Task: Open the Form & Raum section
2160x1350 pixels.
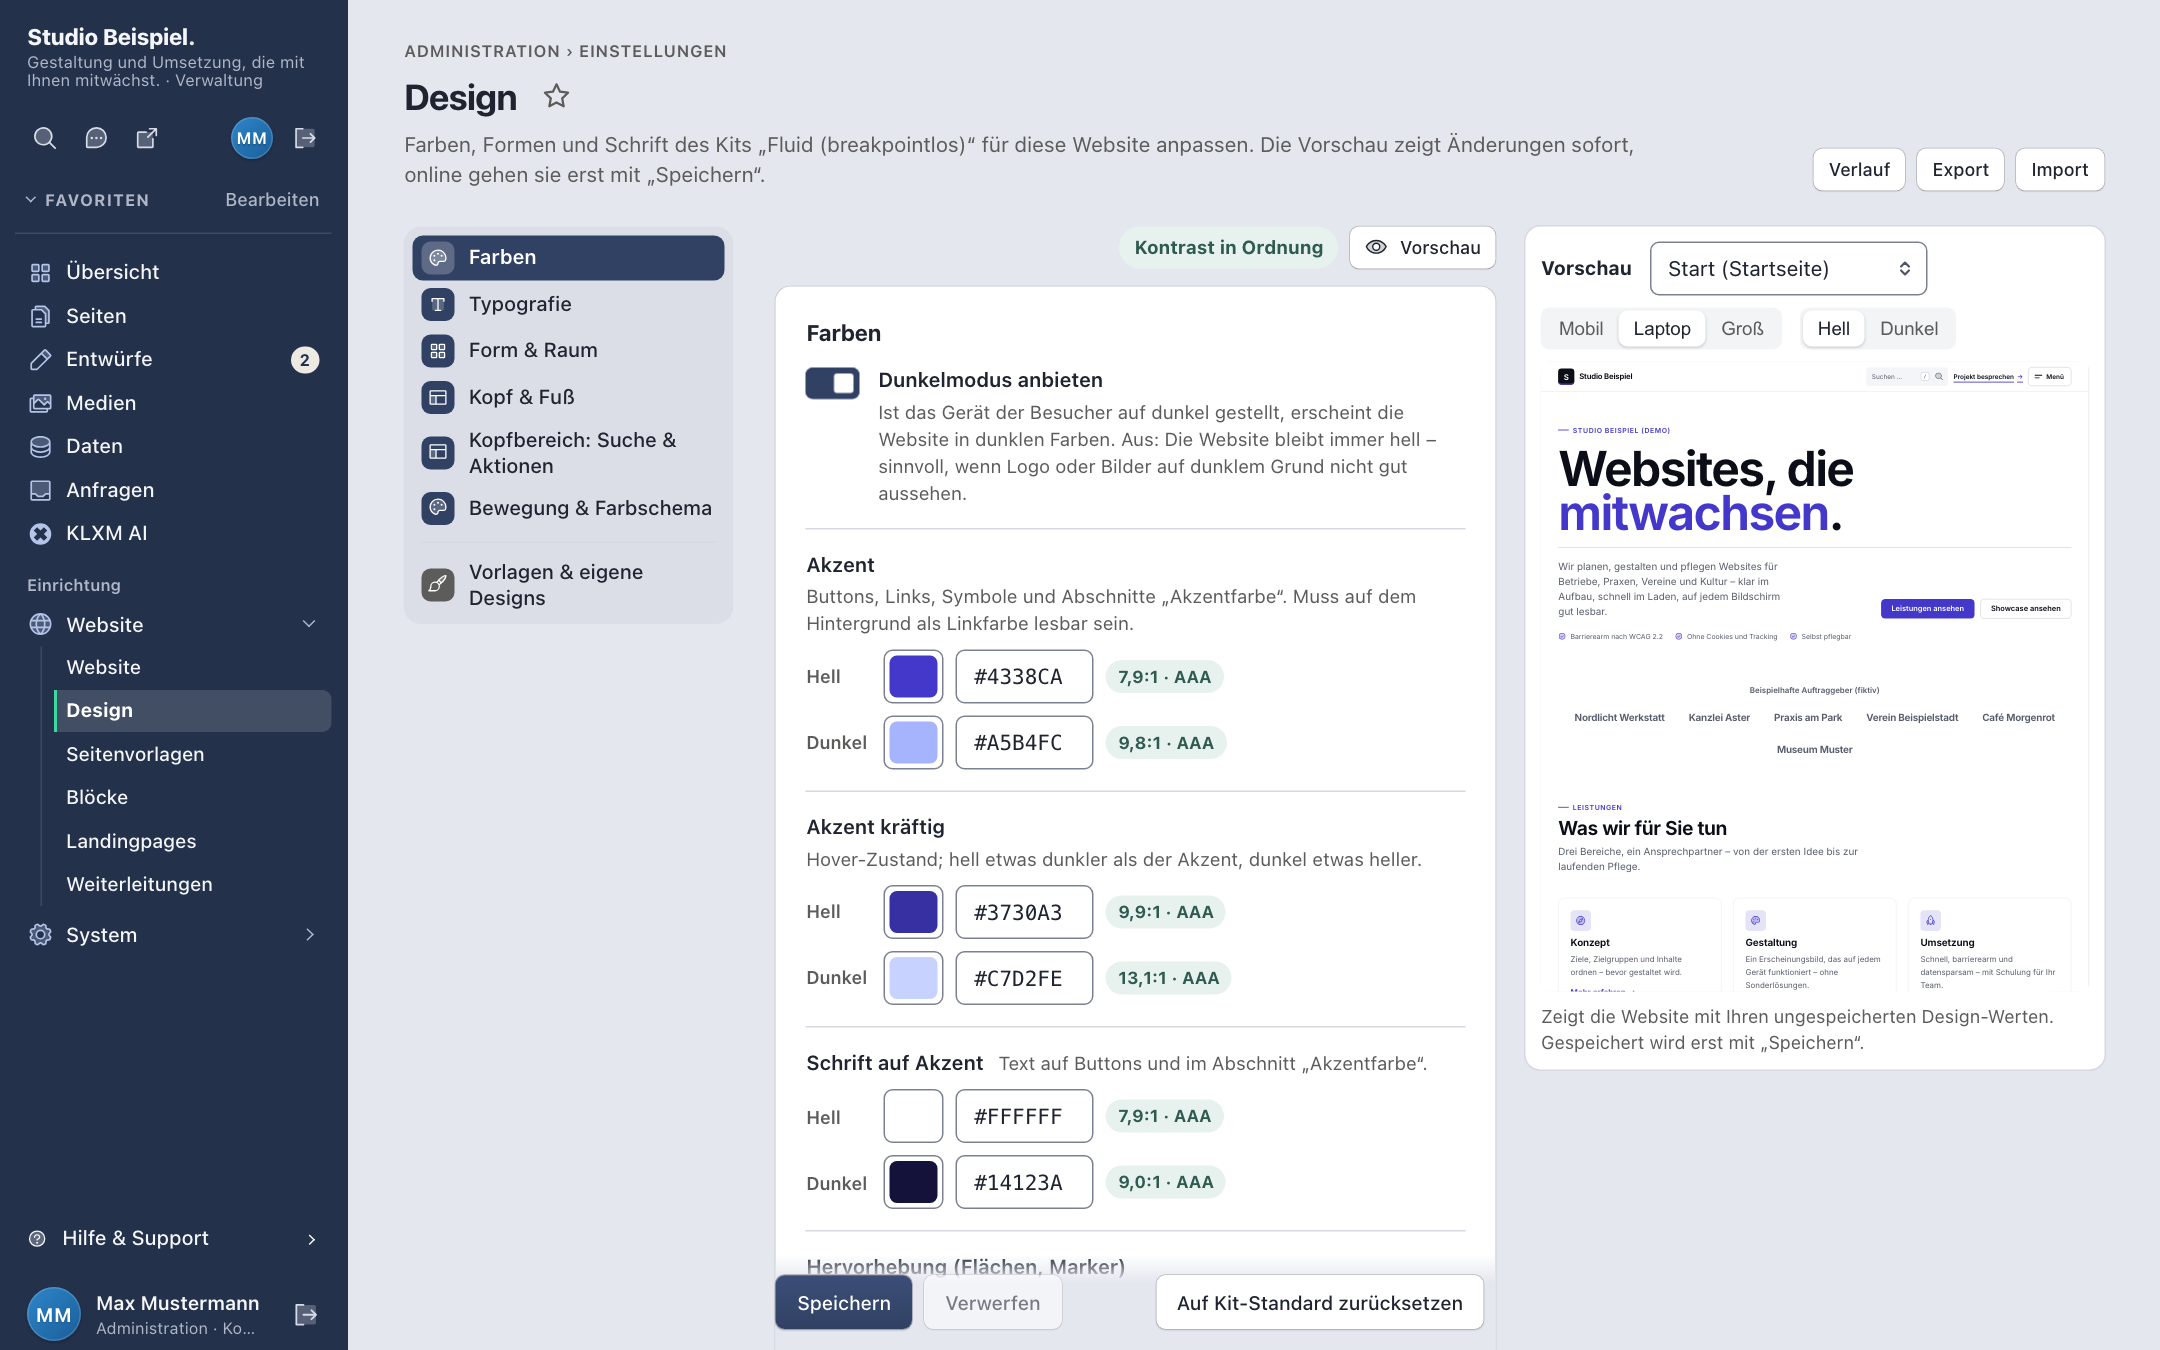Action: pos(568,350)
